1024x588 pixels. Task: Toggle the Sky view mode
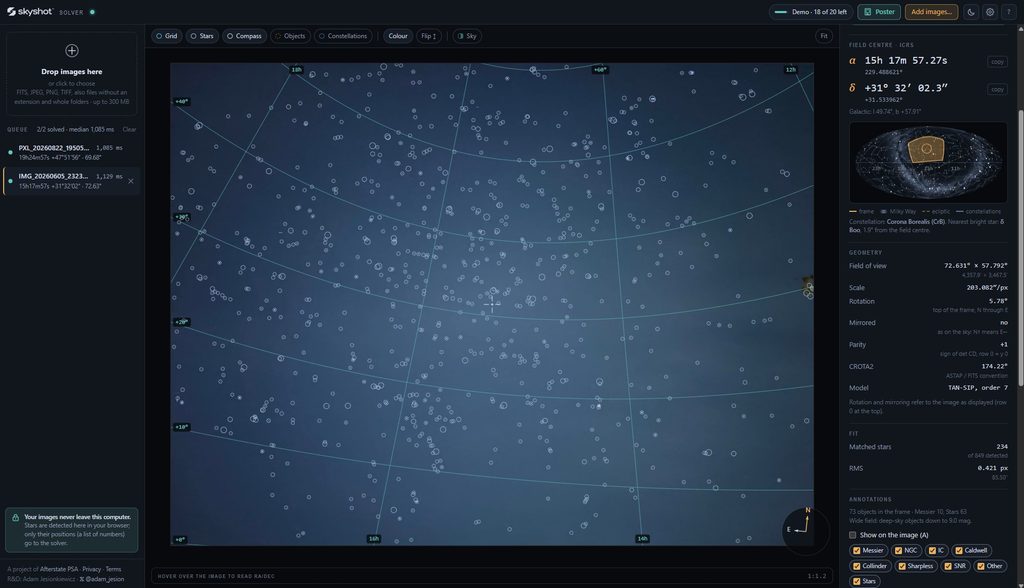[467, 36]
